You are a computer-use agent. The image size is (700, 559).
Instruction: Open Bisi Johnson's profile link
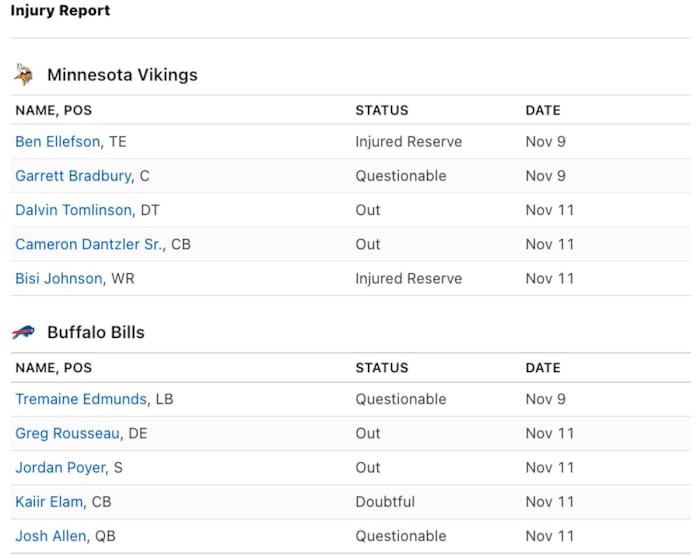pyautogui.click(x=58, y=278)
